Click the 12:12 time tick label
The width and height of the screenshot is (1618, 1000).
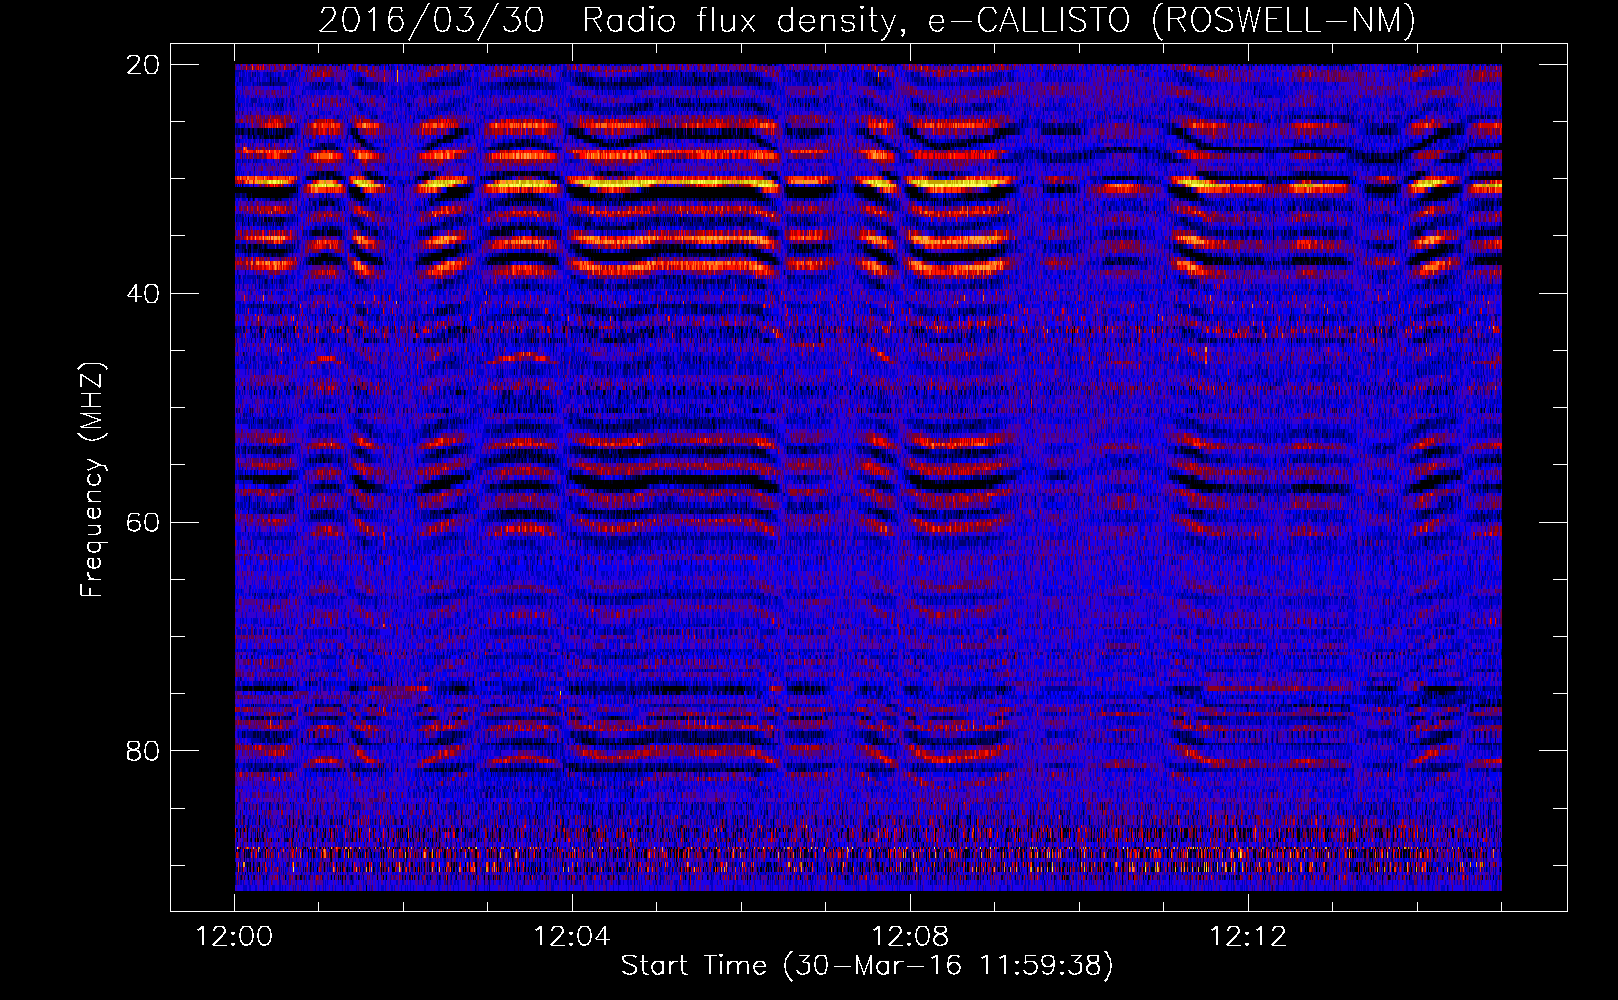(x=1248, y=937)
